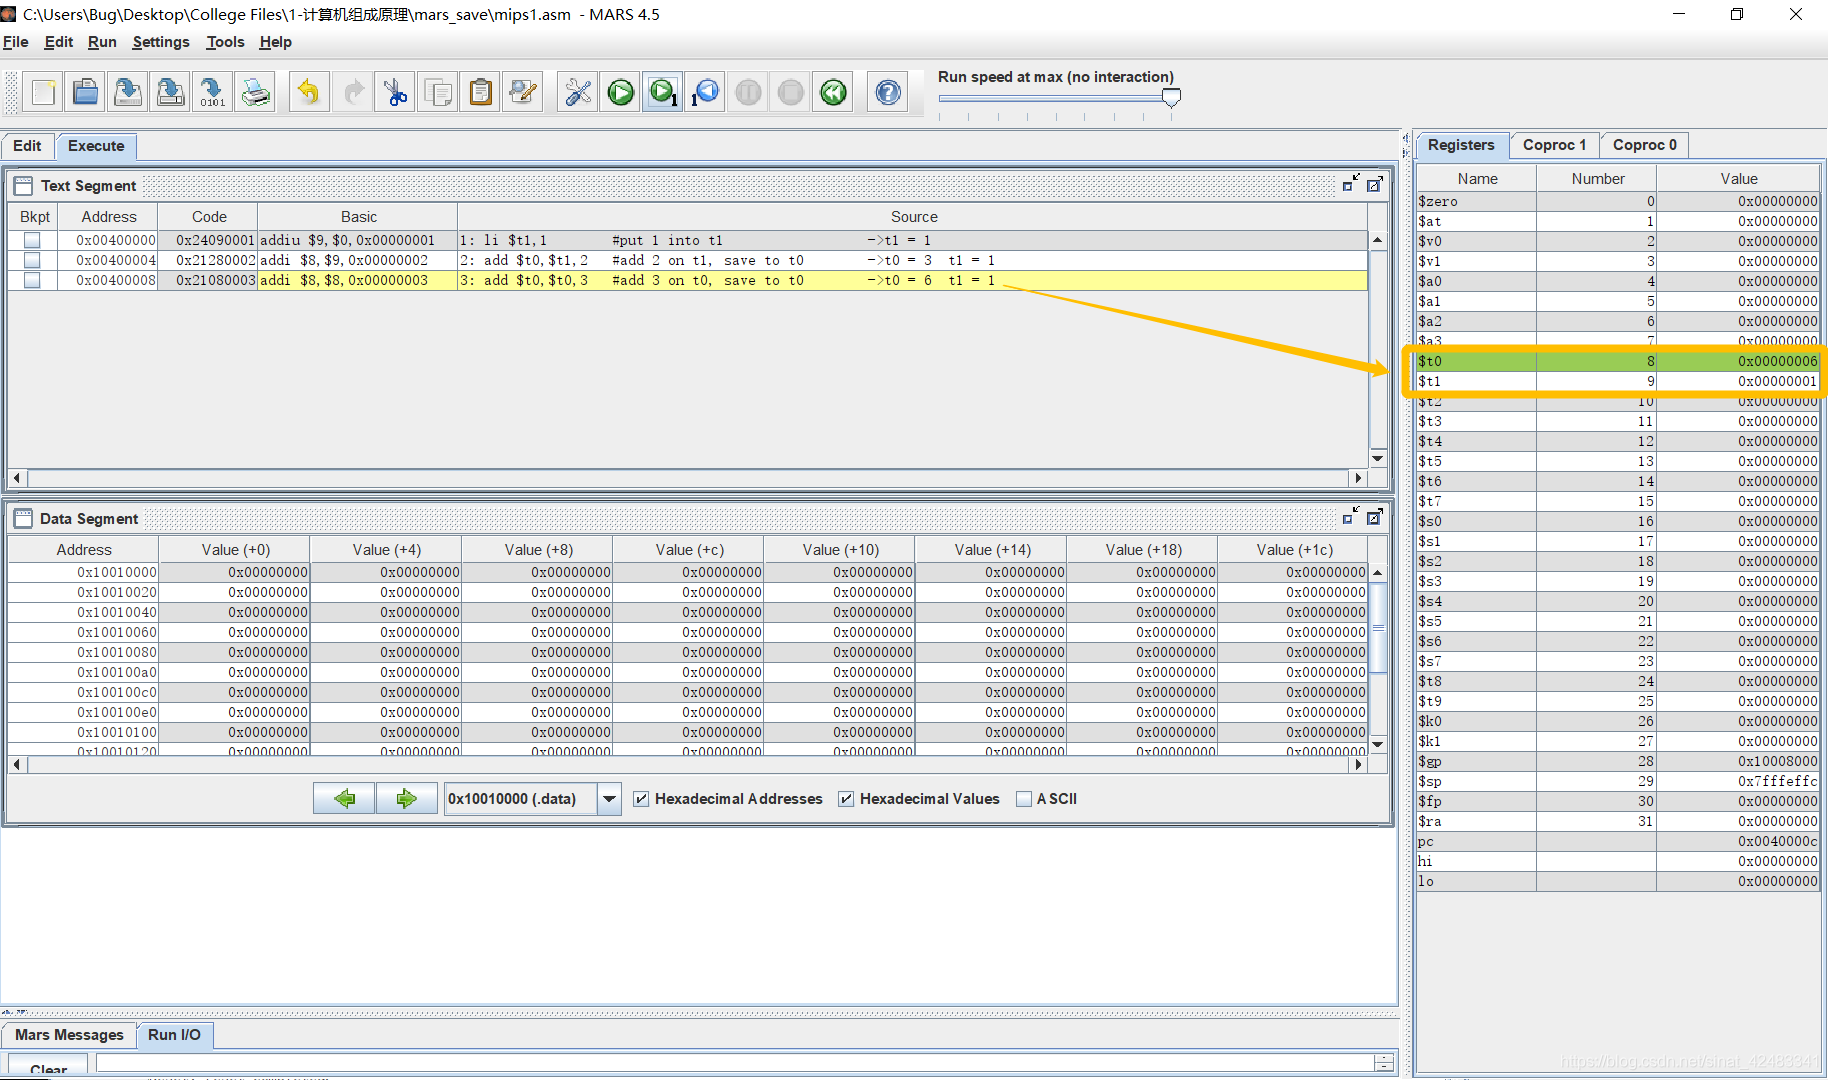This screenshot has width=1828, height=1080.
Task: Click the Run speed slider handle
Action: [1171, 97]
